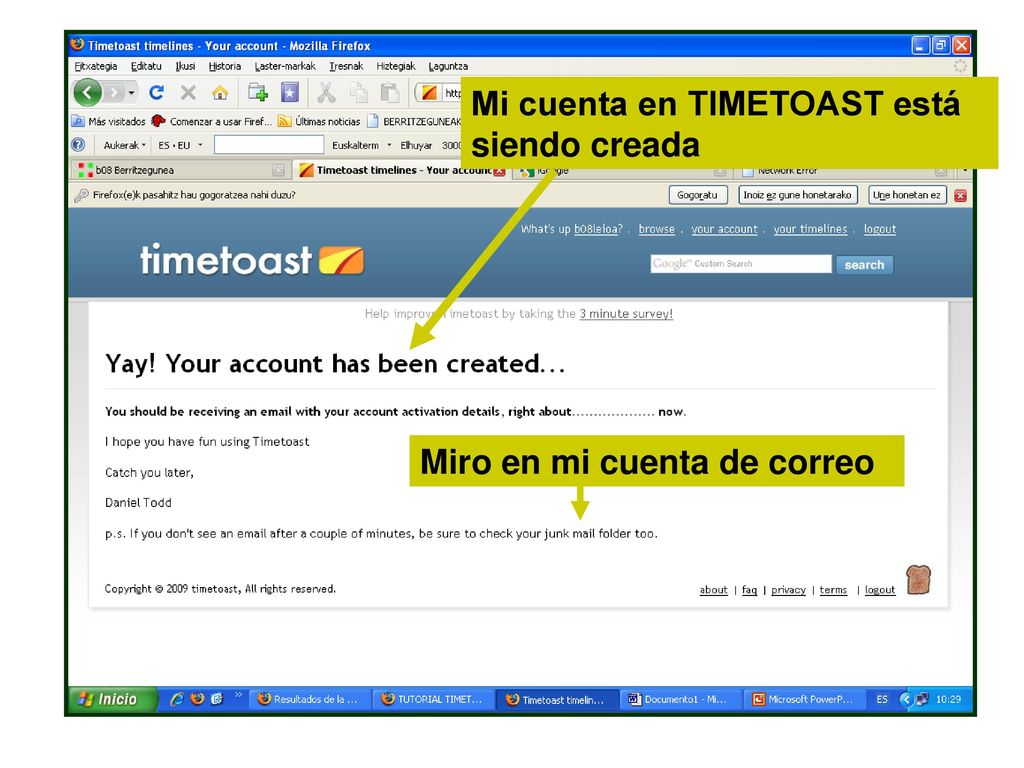
Task: Switch to TUTORIAL TIMET... taskbar window
Action: pos(433,699)
